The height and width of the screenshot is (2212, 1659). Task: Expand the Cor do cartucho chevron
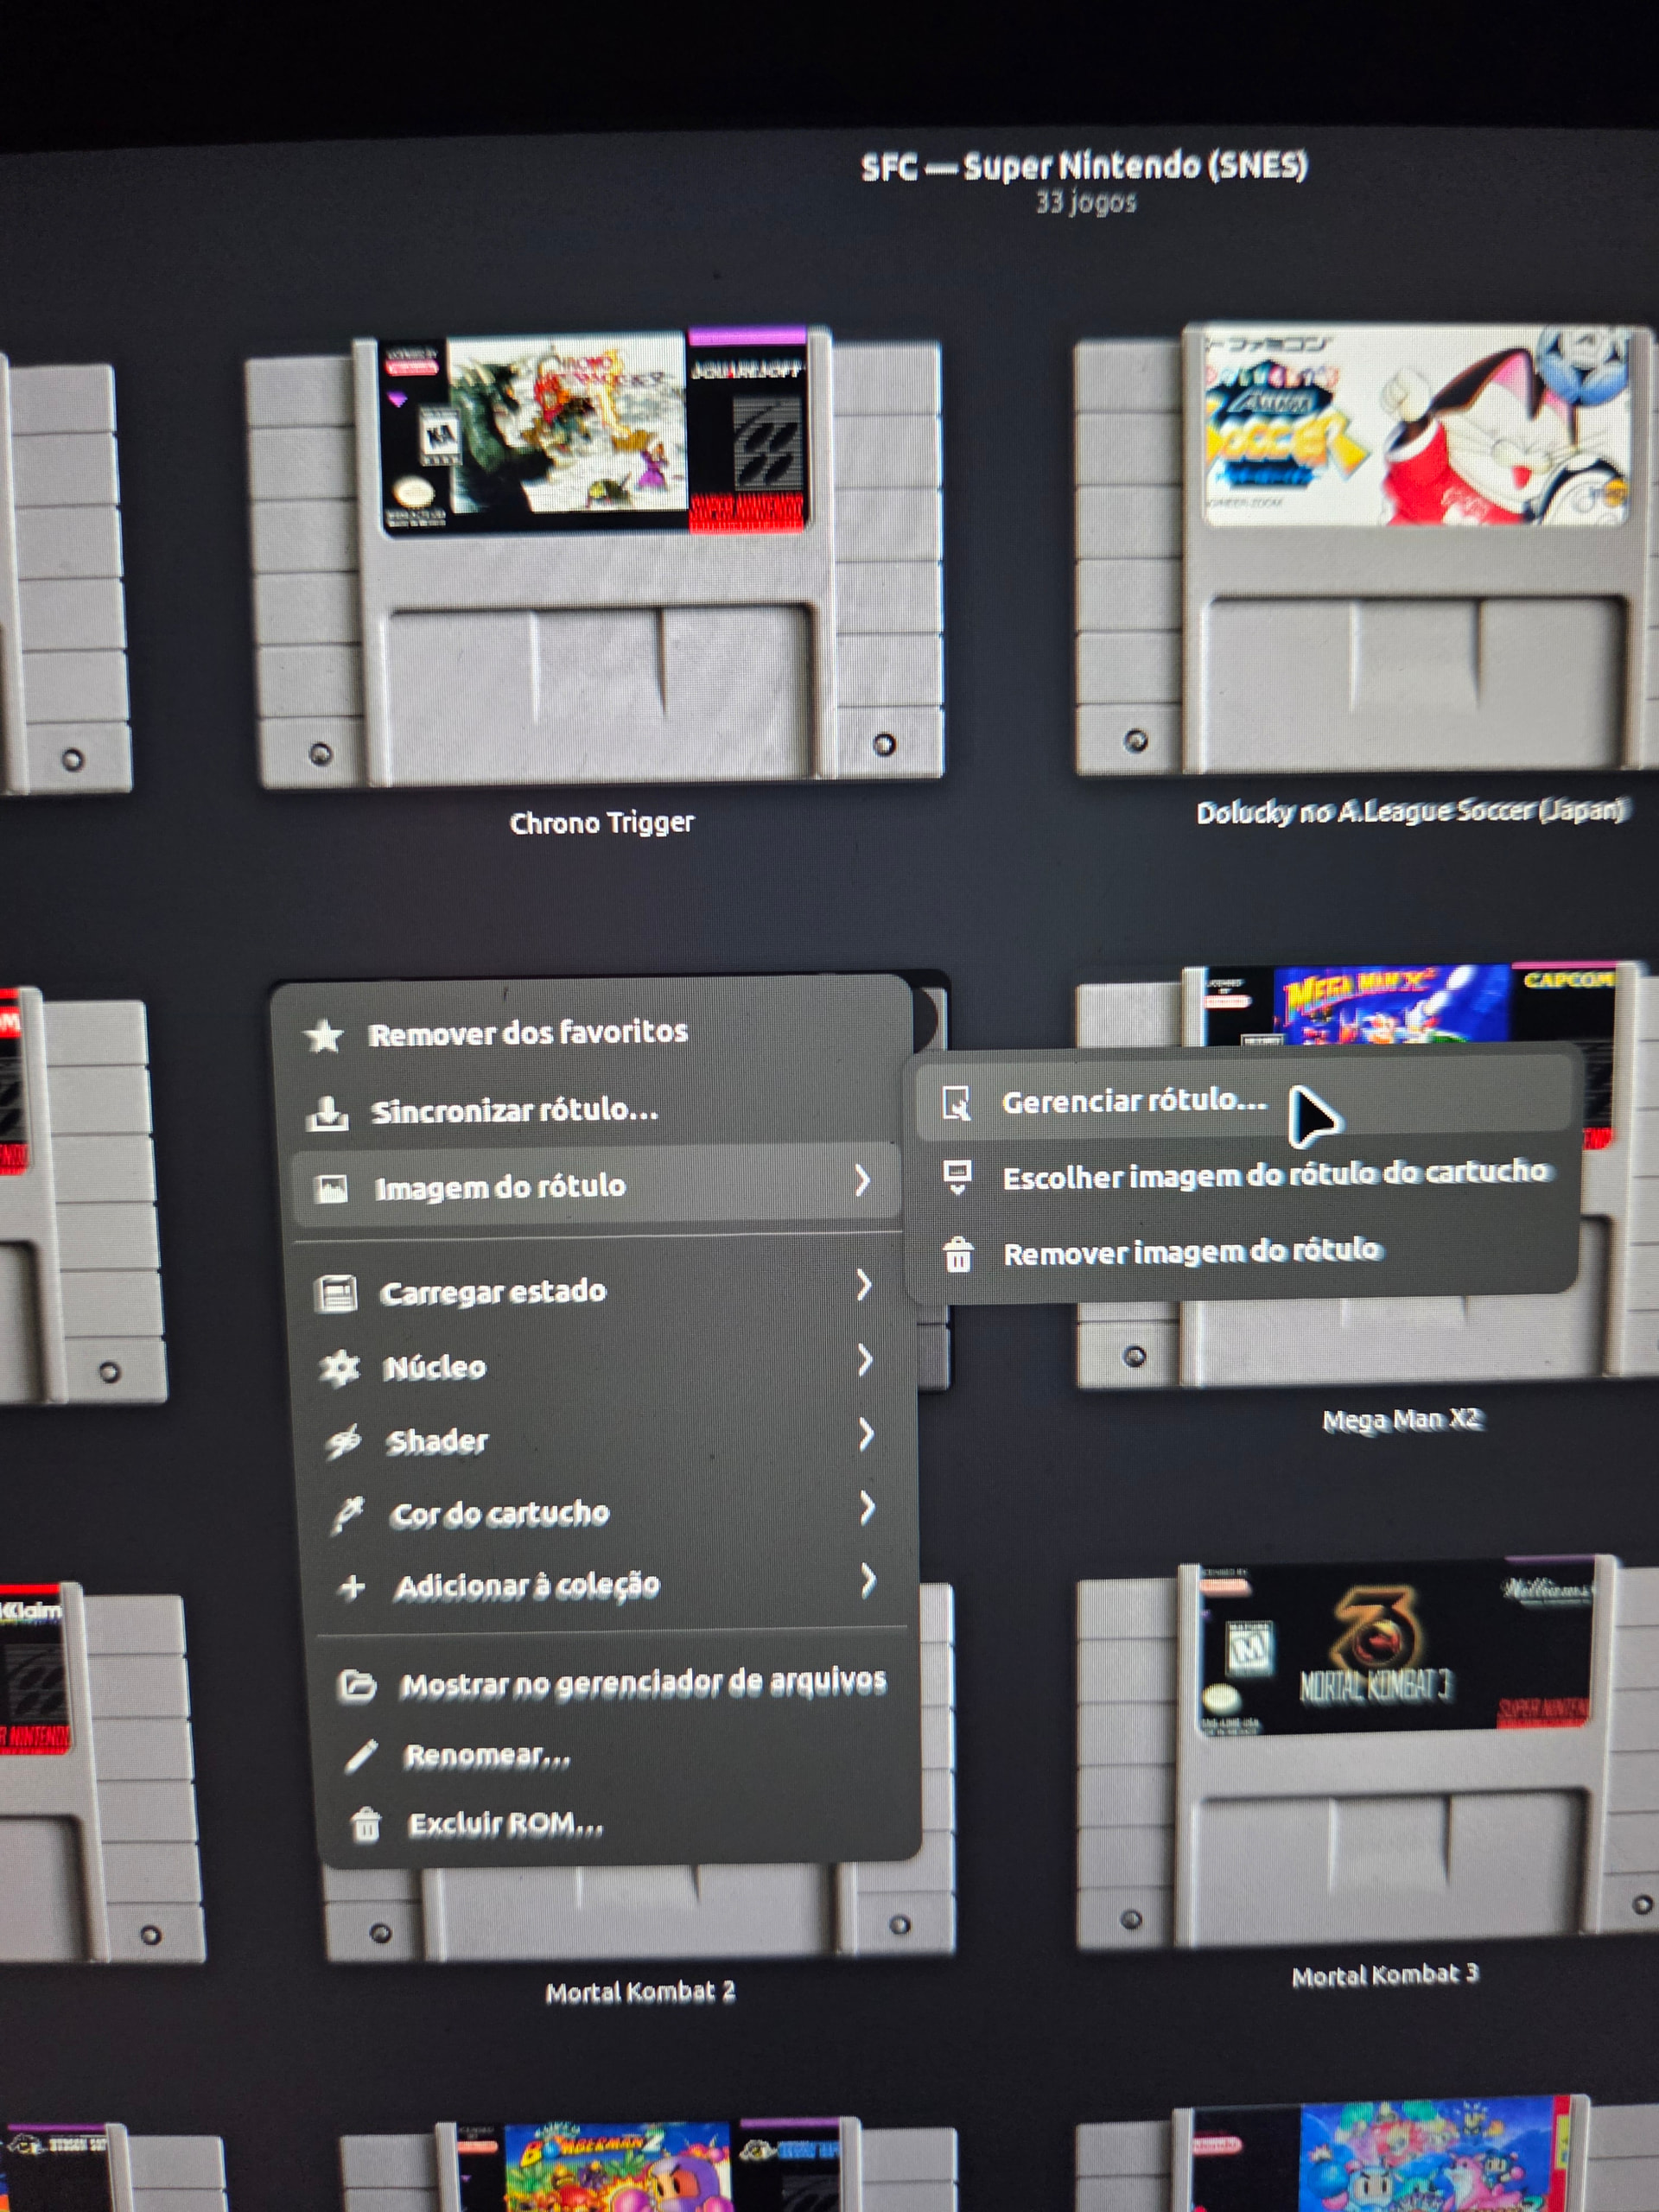[x=867, y=1508]
